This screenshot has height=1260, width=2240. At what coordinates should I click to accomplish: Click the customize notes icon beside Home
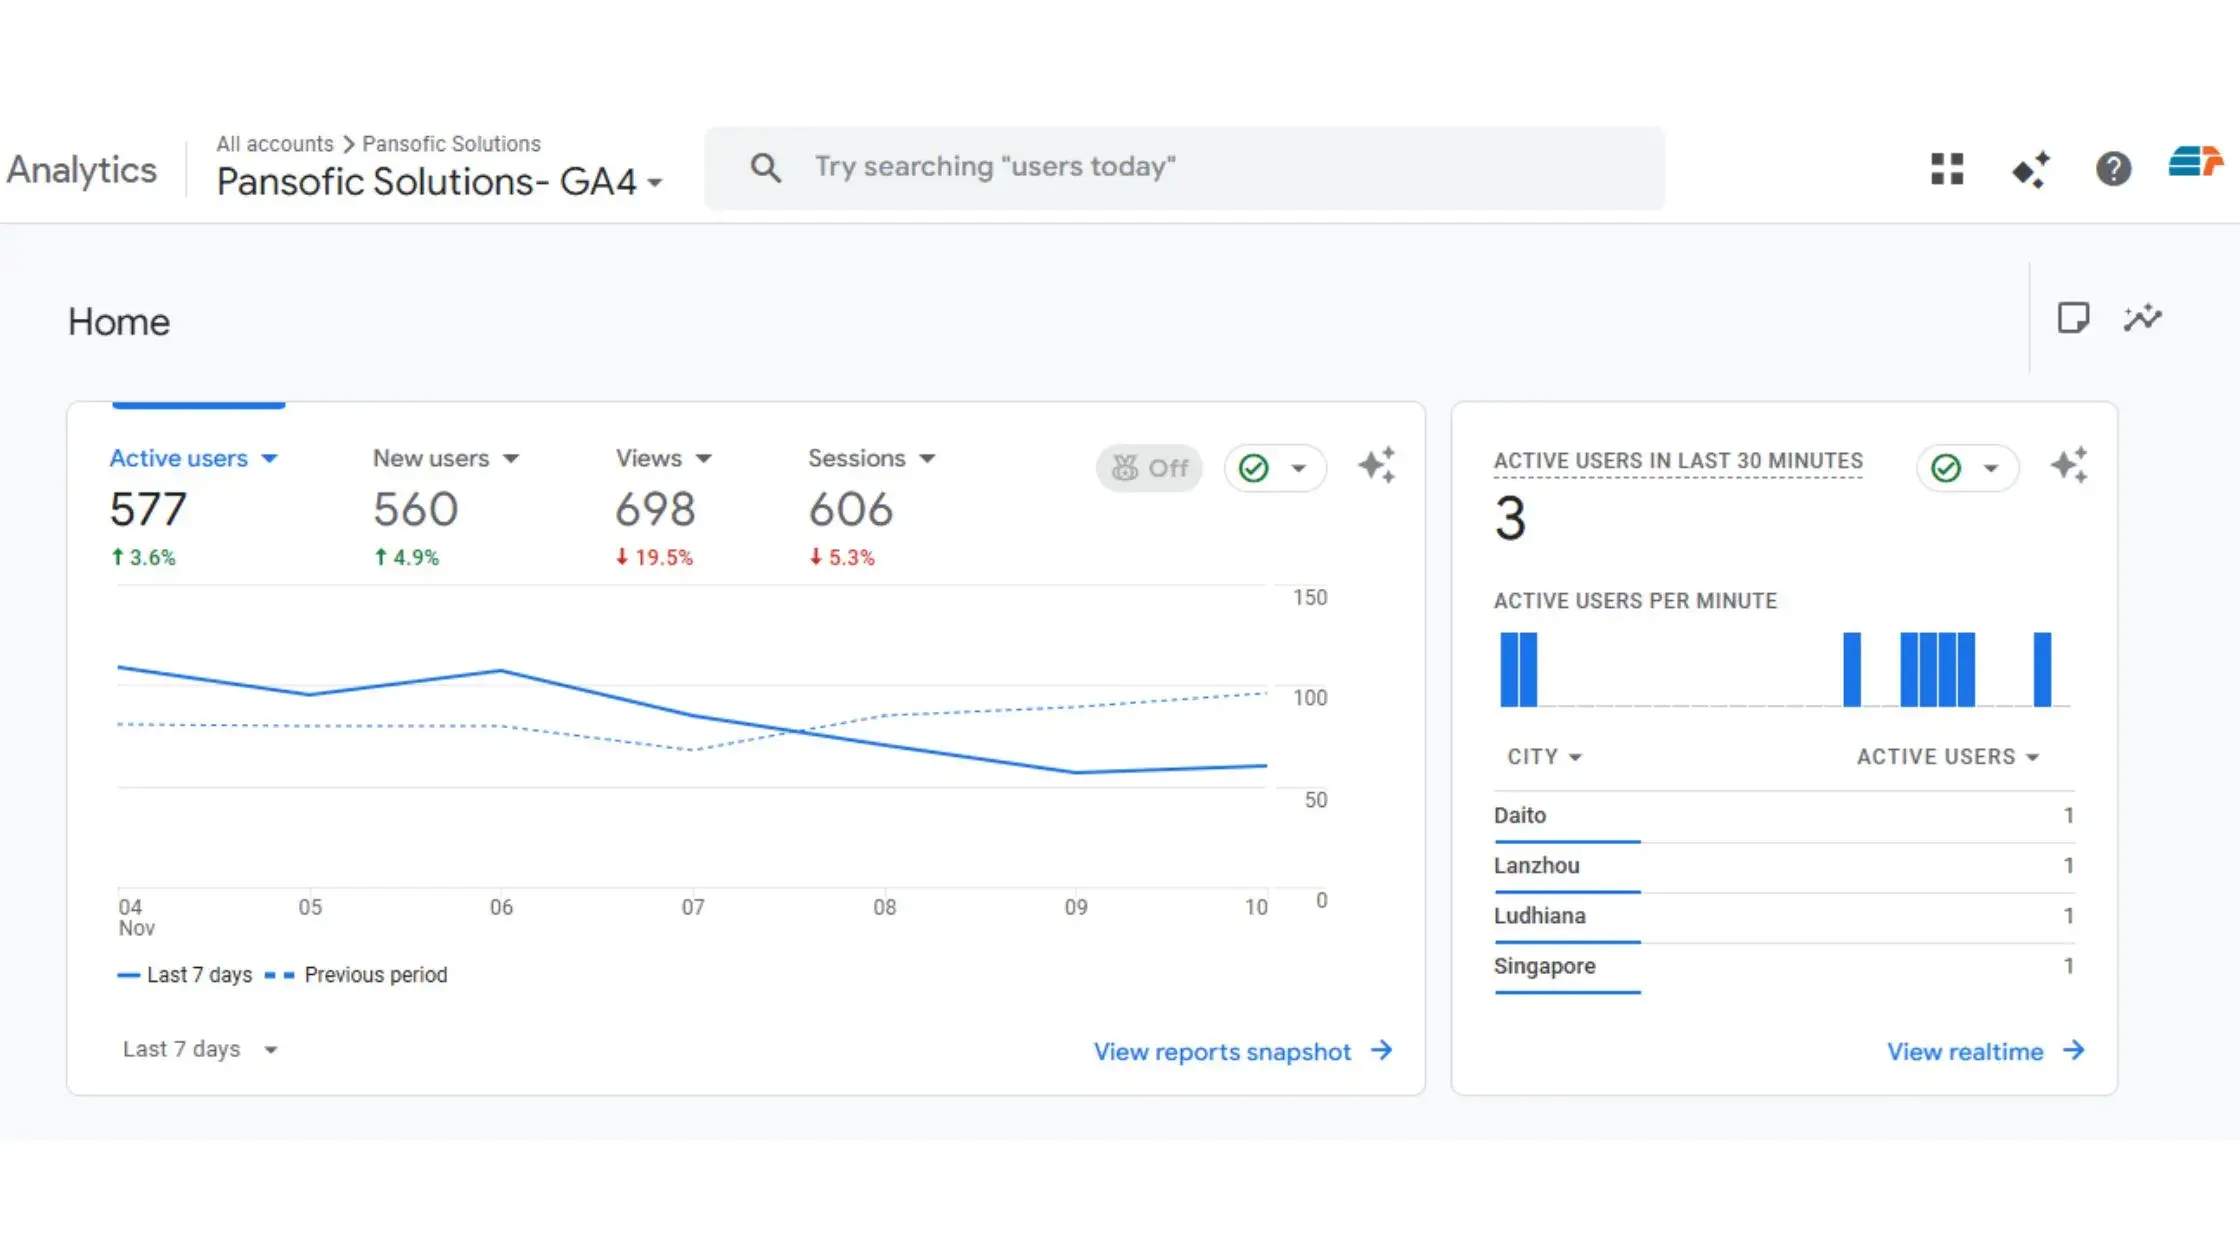[2074, 318]
